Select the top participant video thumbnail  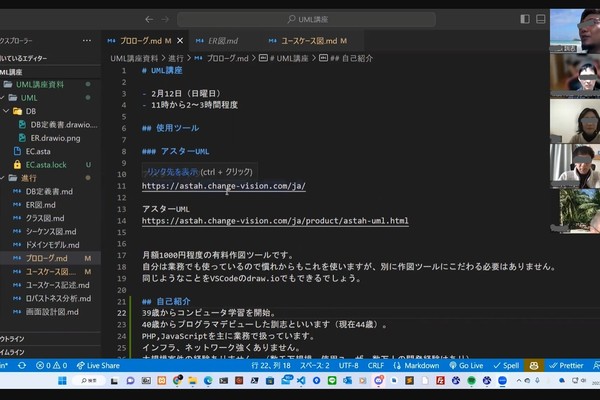575,31
